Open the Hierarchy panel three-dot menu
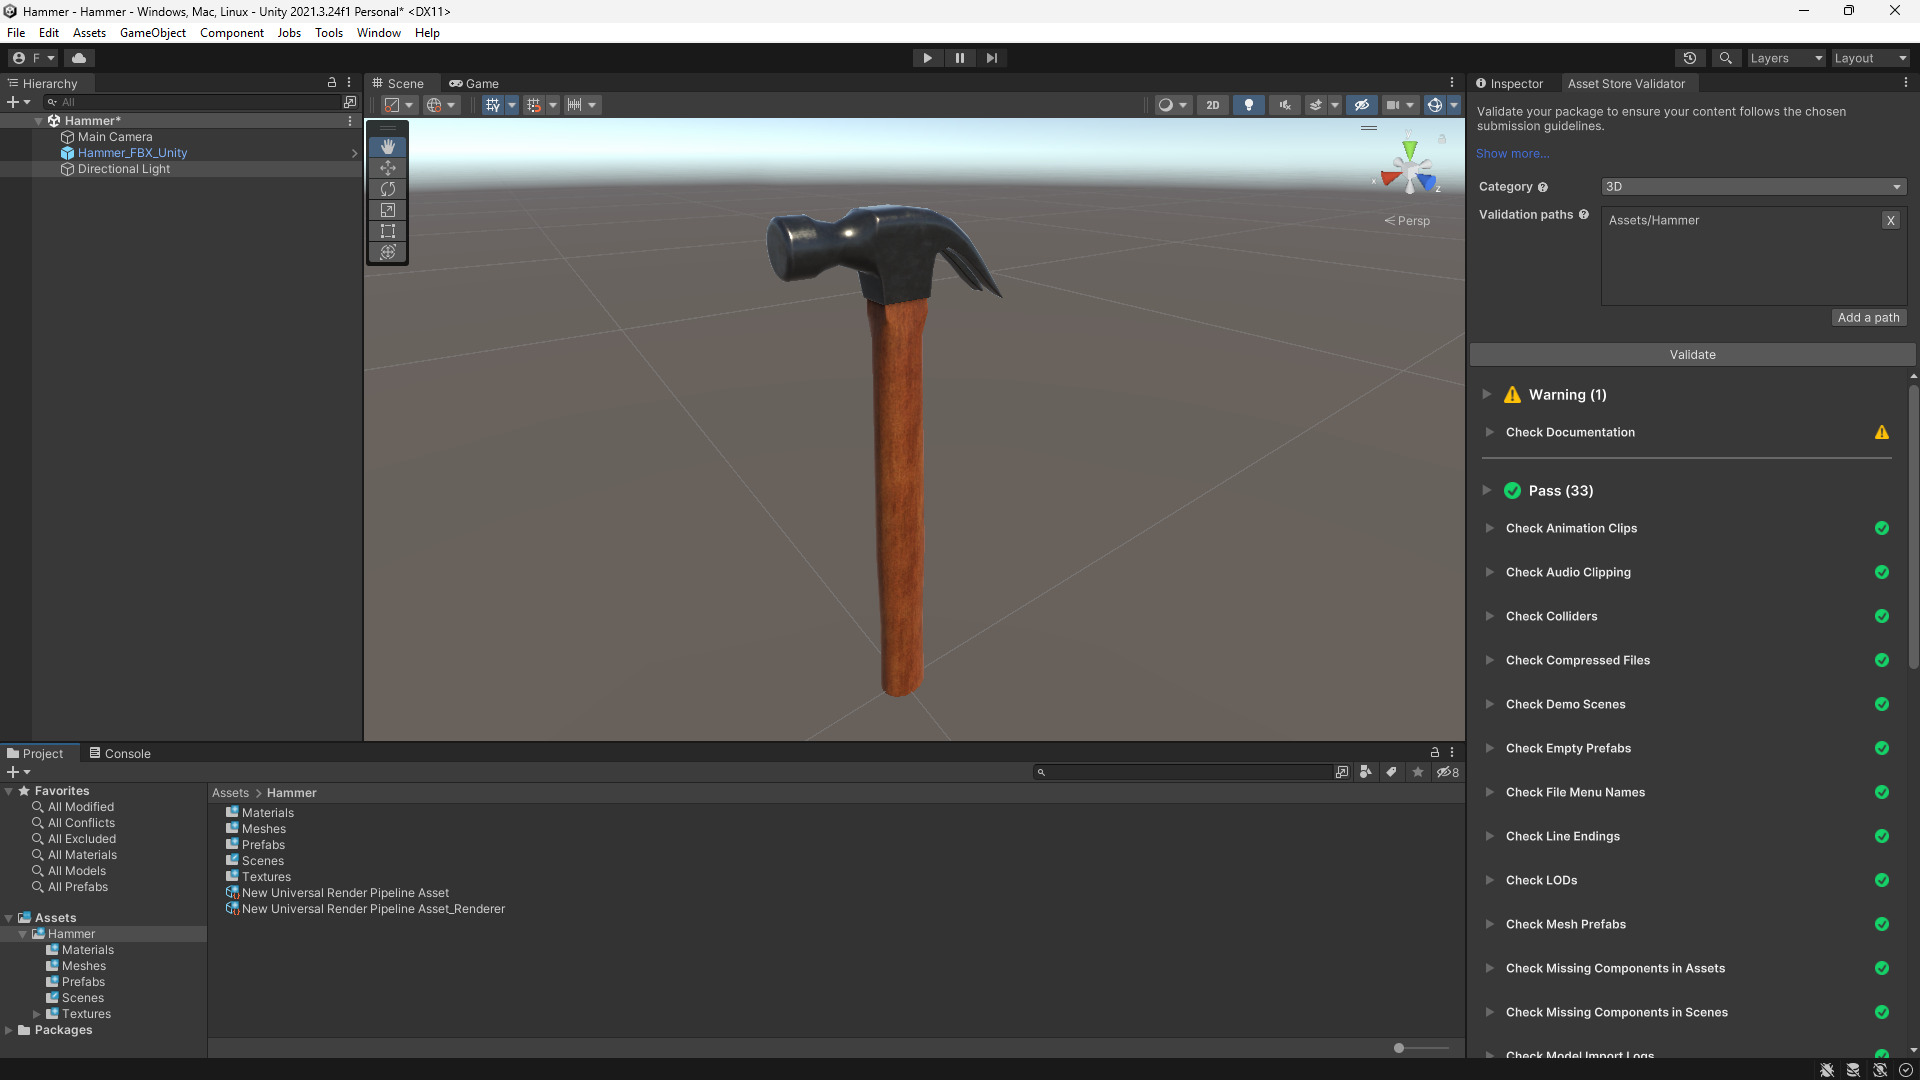 (x=349, y=83)
